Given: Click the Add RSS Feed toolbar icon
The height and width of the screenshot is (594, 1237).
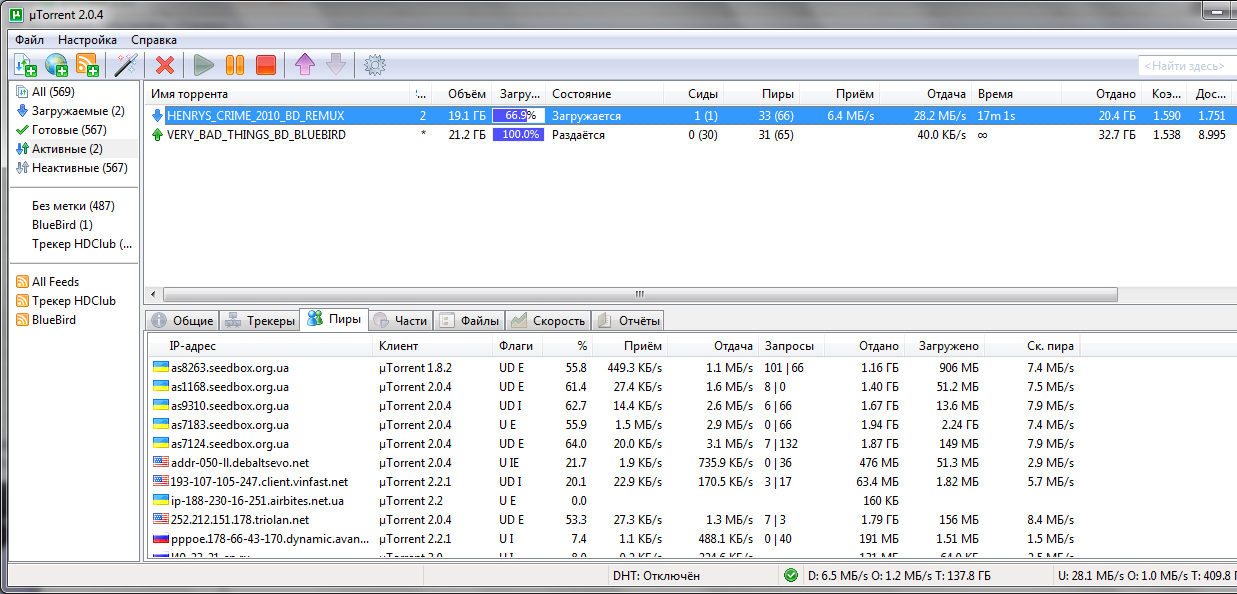Looking at the screenshot, I should pyautogui.click(x=88, y=65).
